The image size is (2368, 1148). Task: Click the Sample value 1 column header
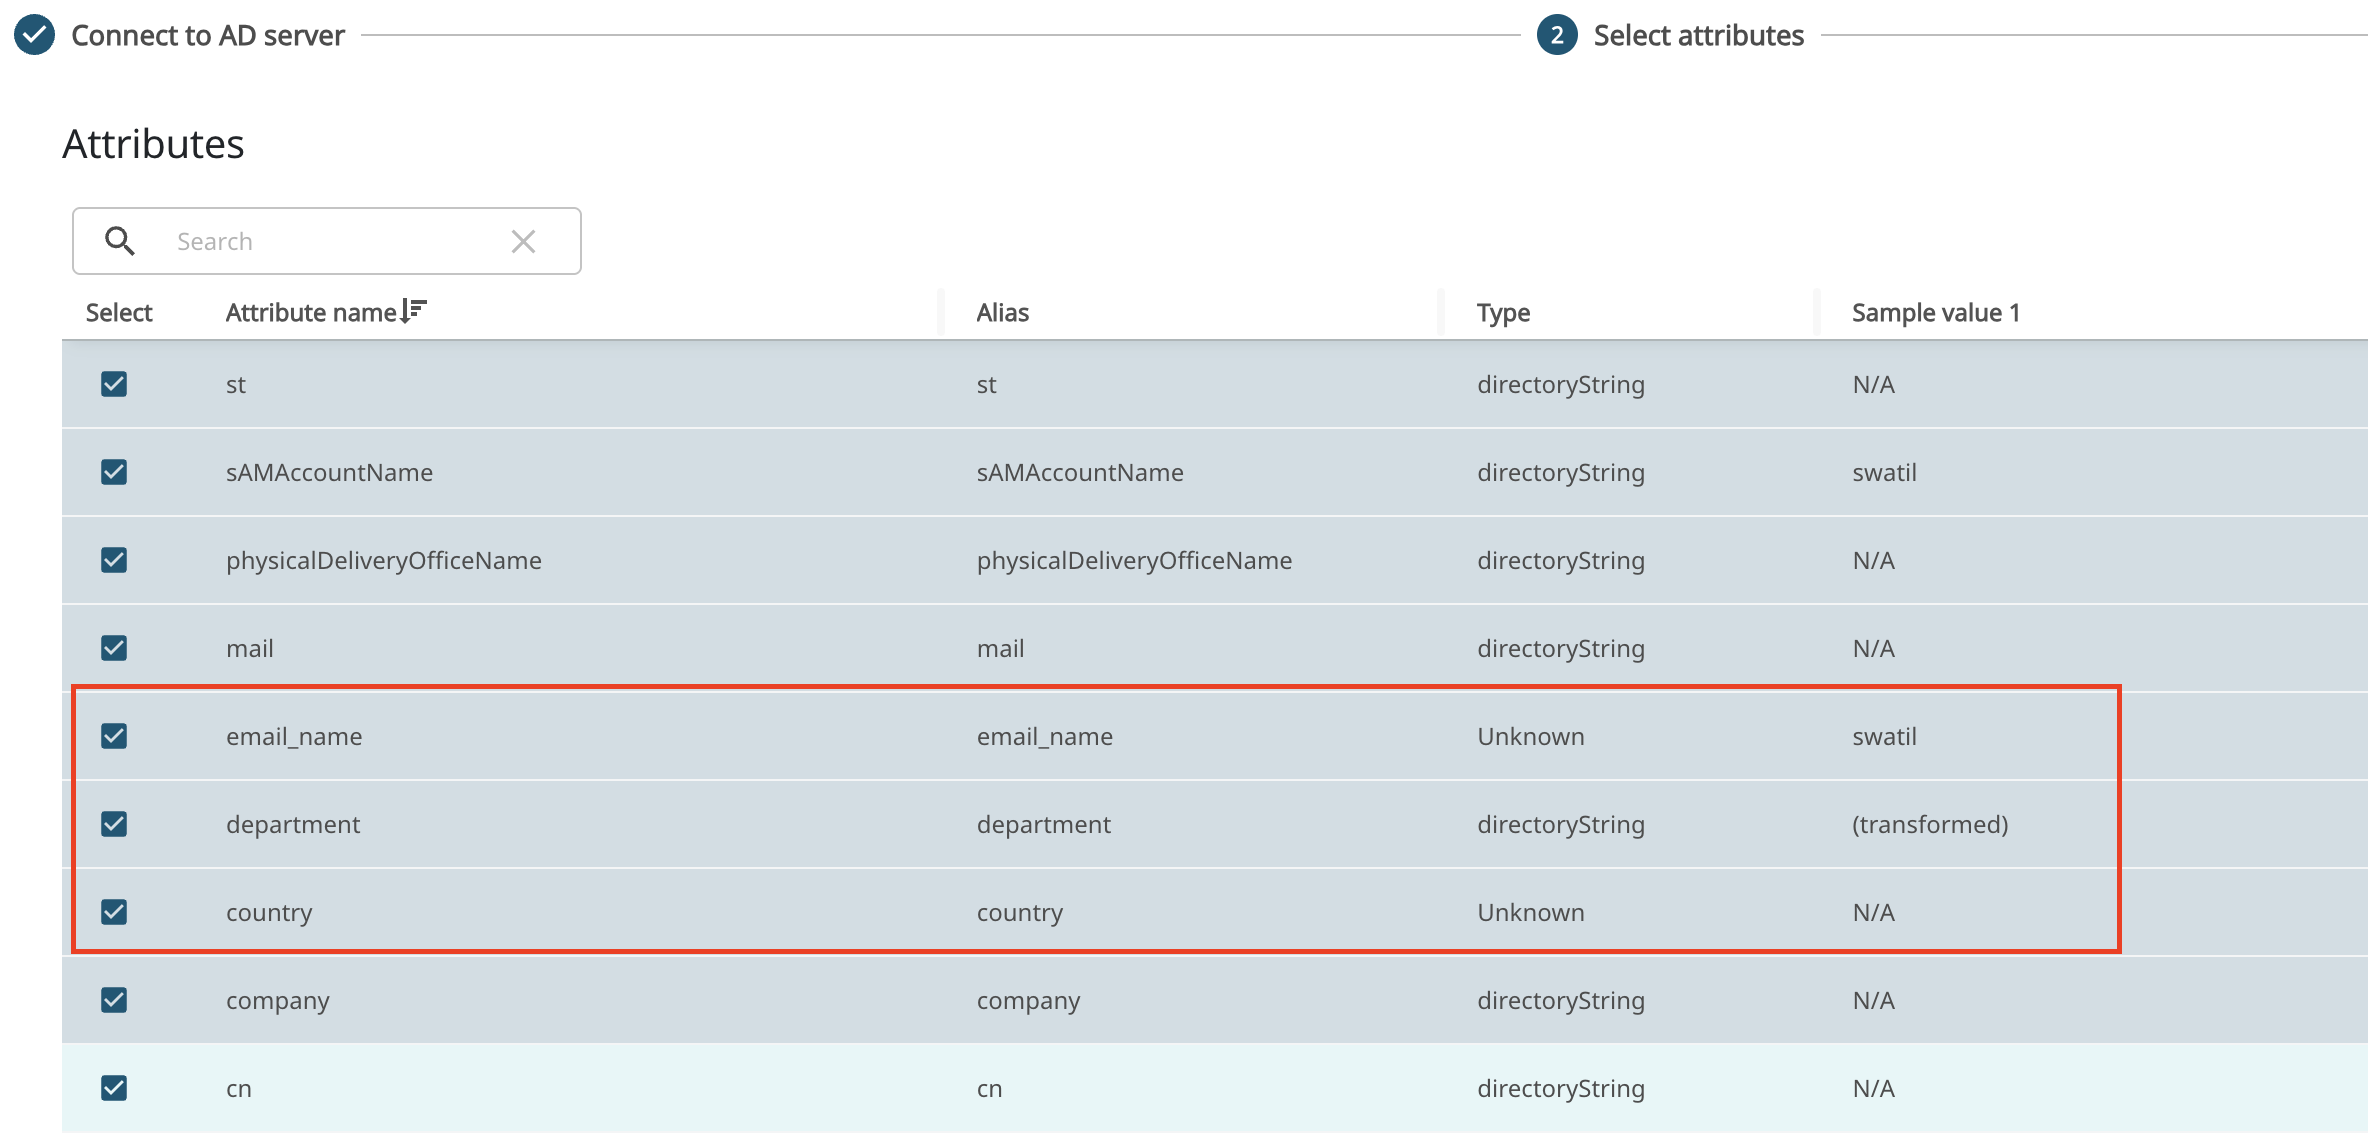point(1935,313)
